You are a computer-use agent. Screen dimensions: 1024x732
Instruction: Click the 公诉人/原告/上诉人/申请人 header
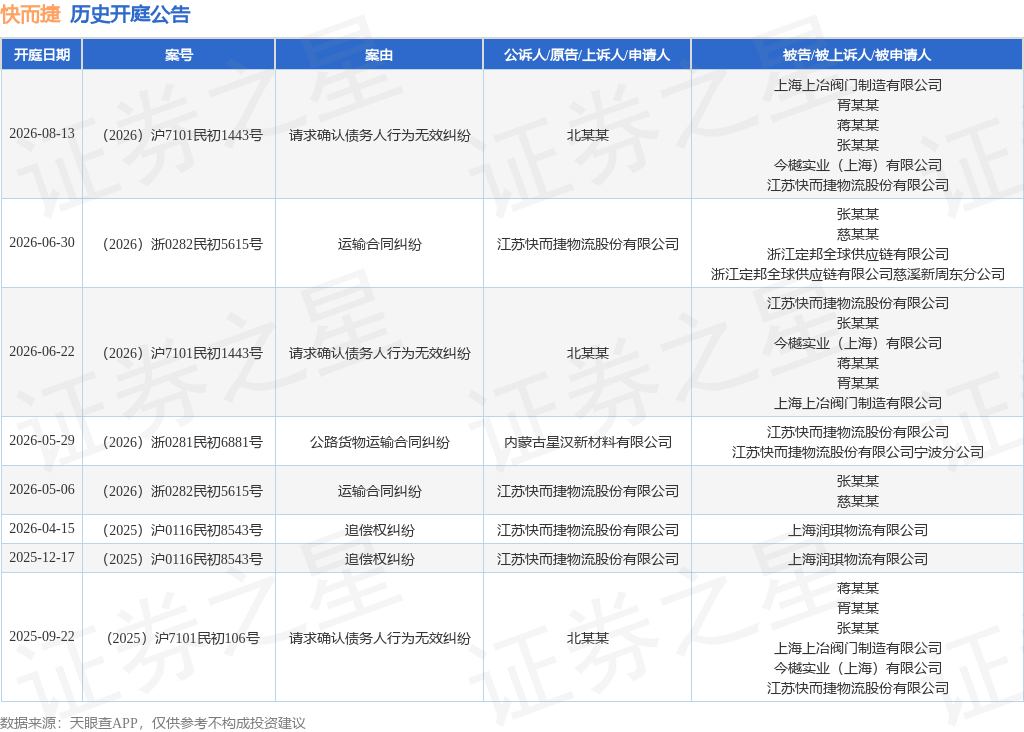pos(587,55)
